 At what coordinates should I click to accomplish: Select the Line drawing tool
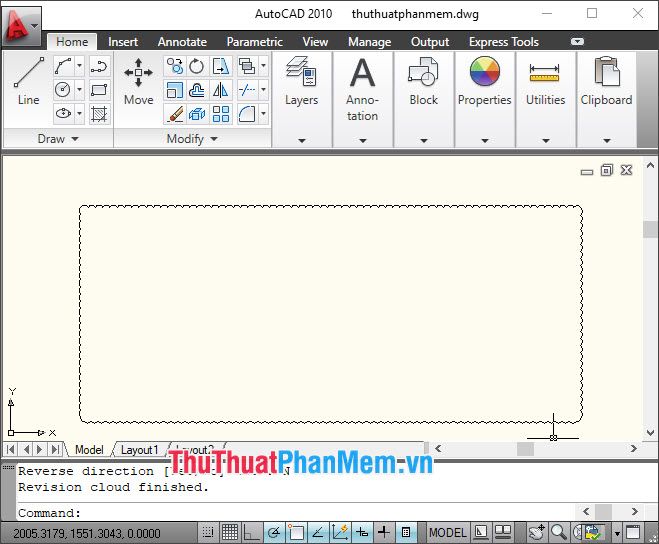[x=29, y=81]
